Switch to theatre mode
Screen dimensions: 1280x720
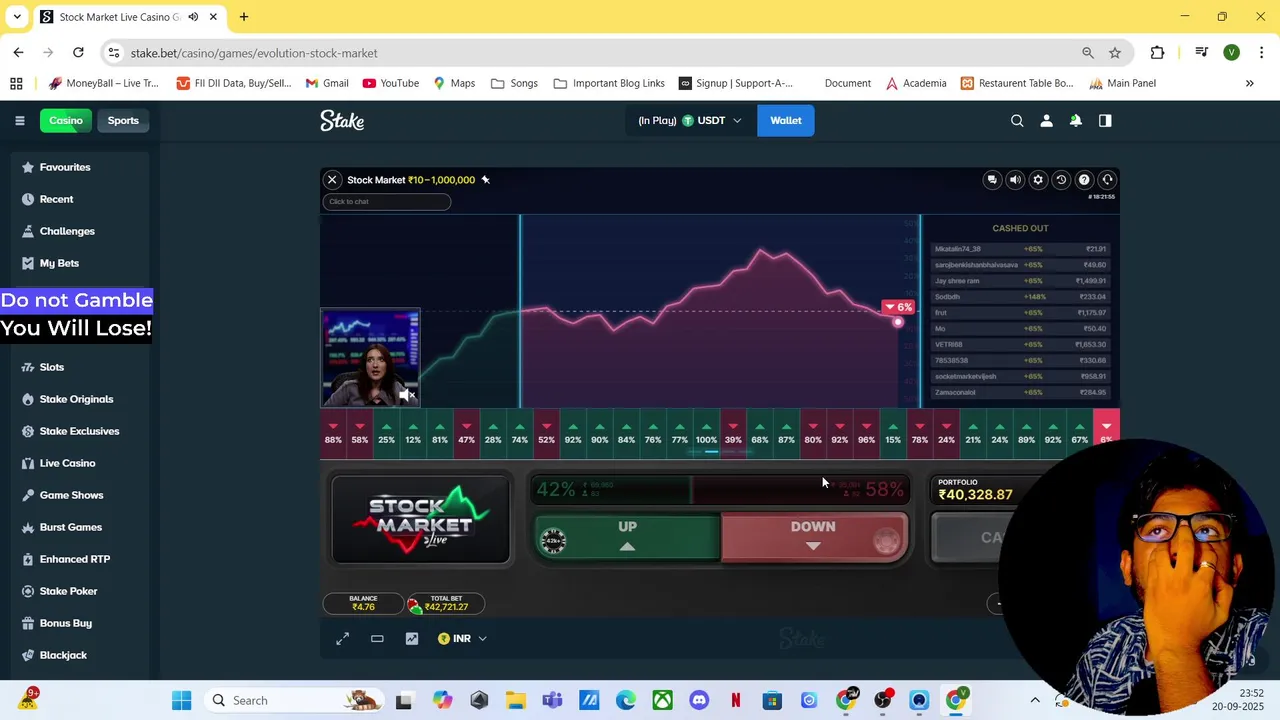pos(377,638)
